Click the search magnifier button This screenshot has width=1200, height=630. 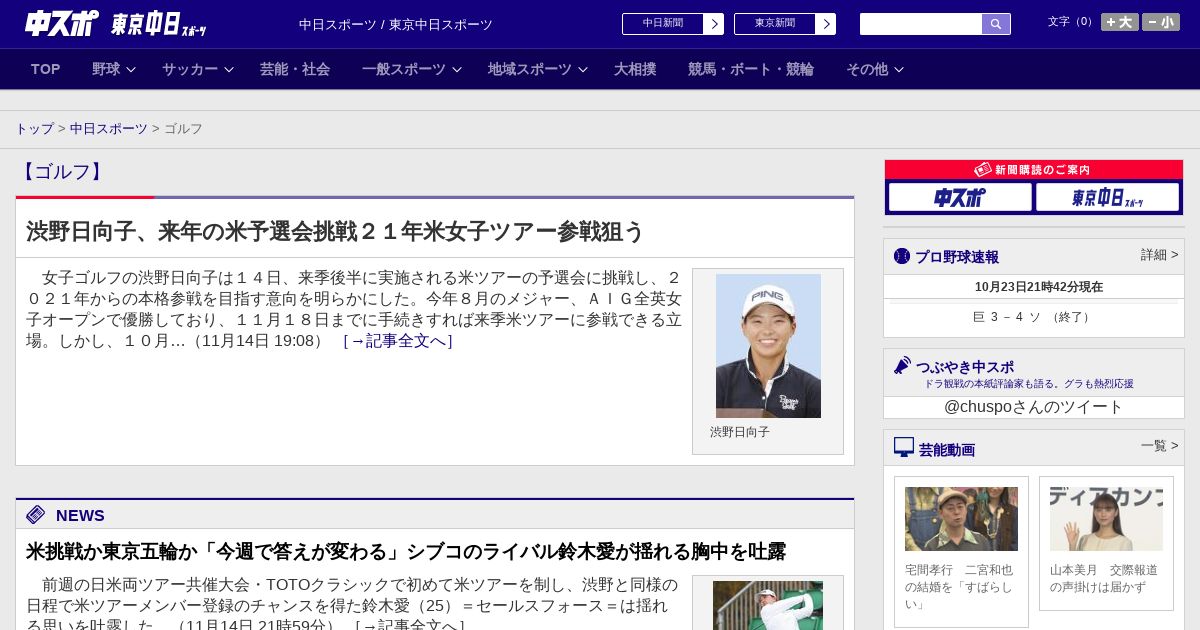pos(996,24)
